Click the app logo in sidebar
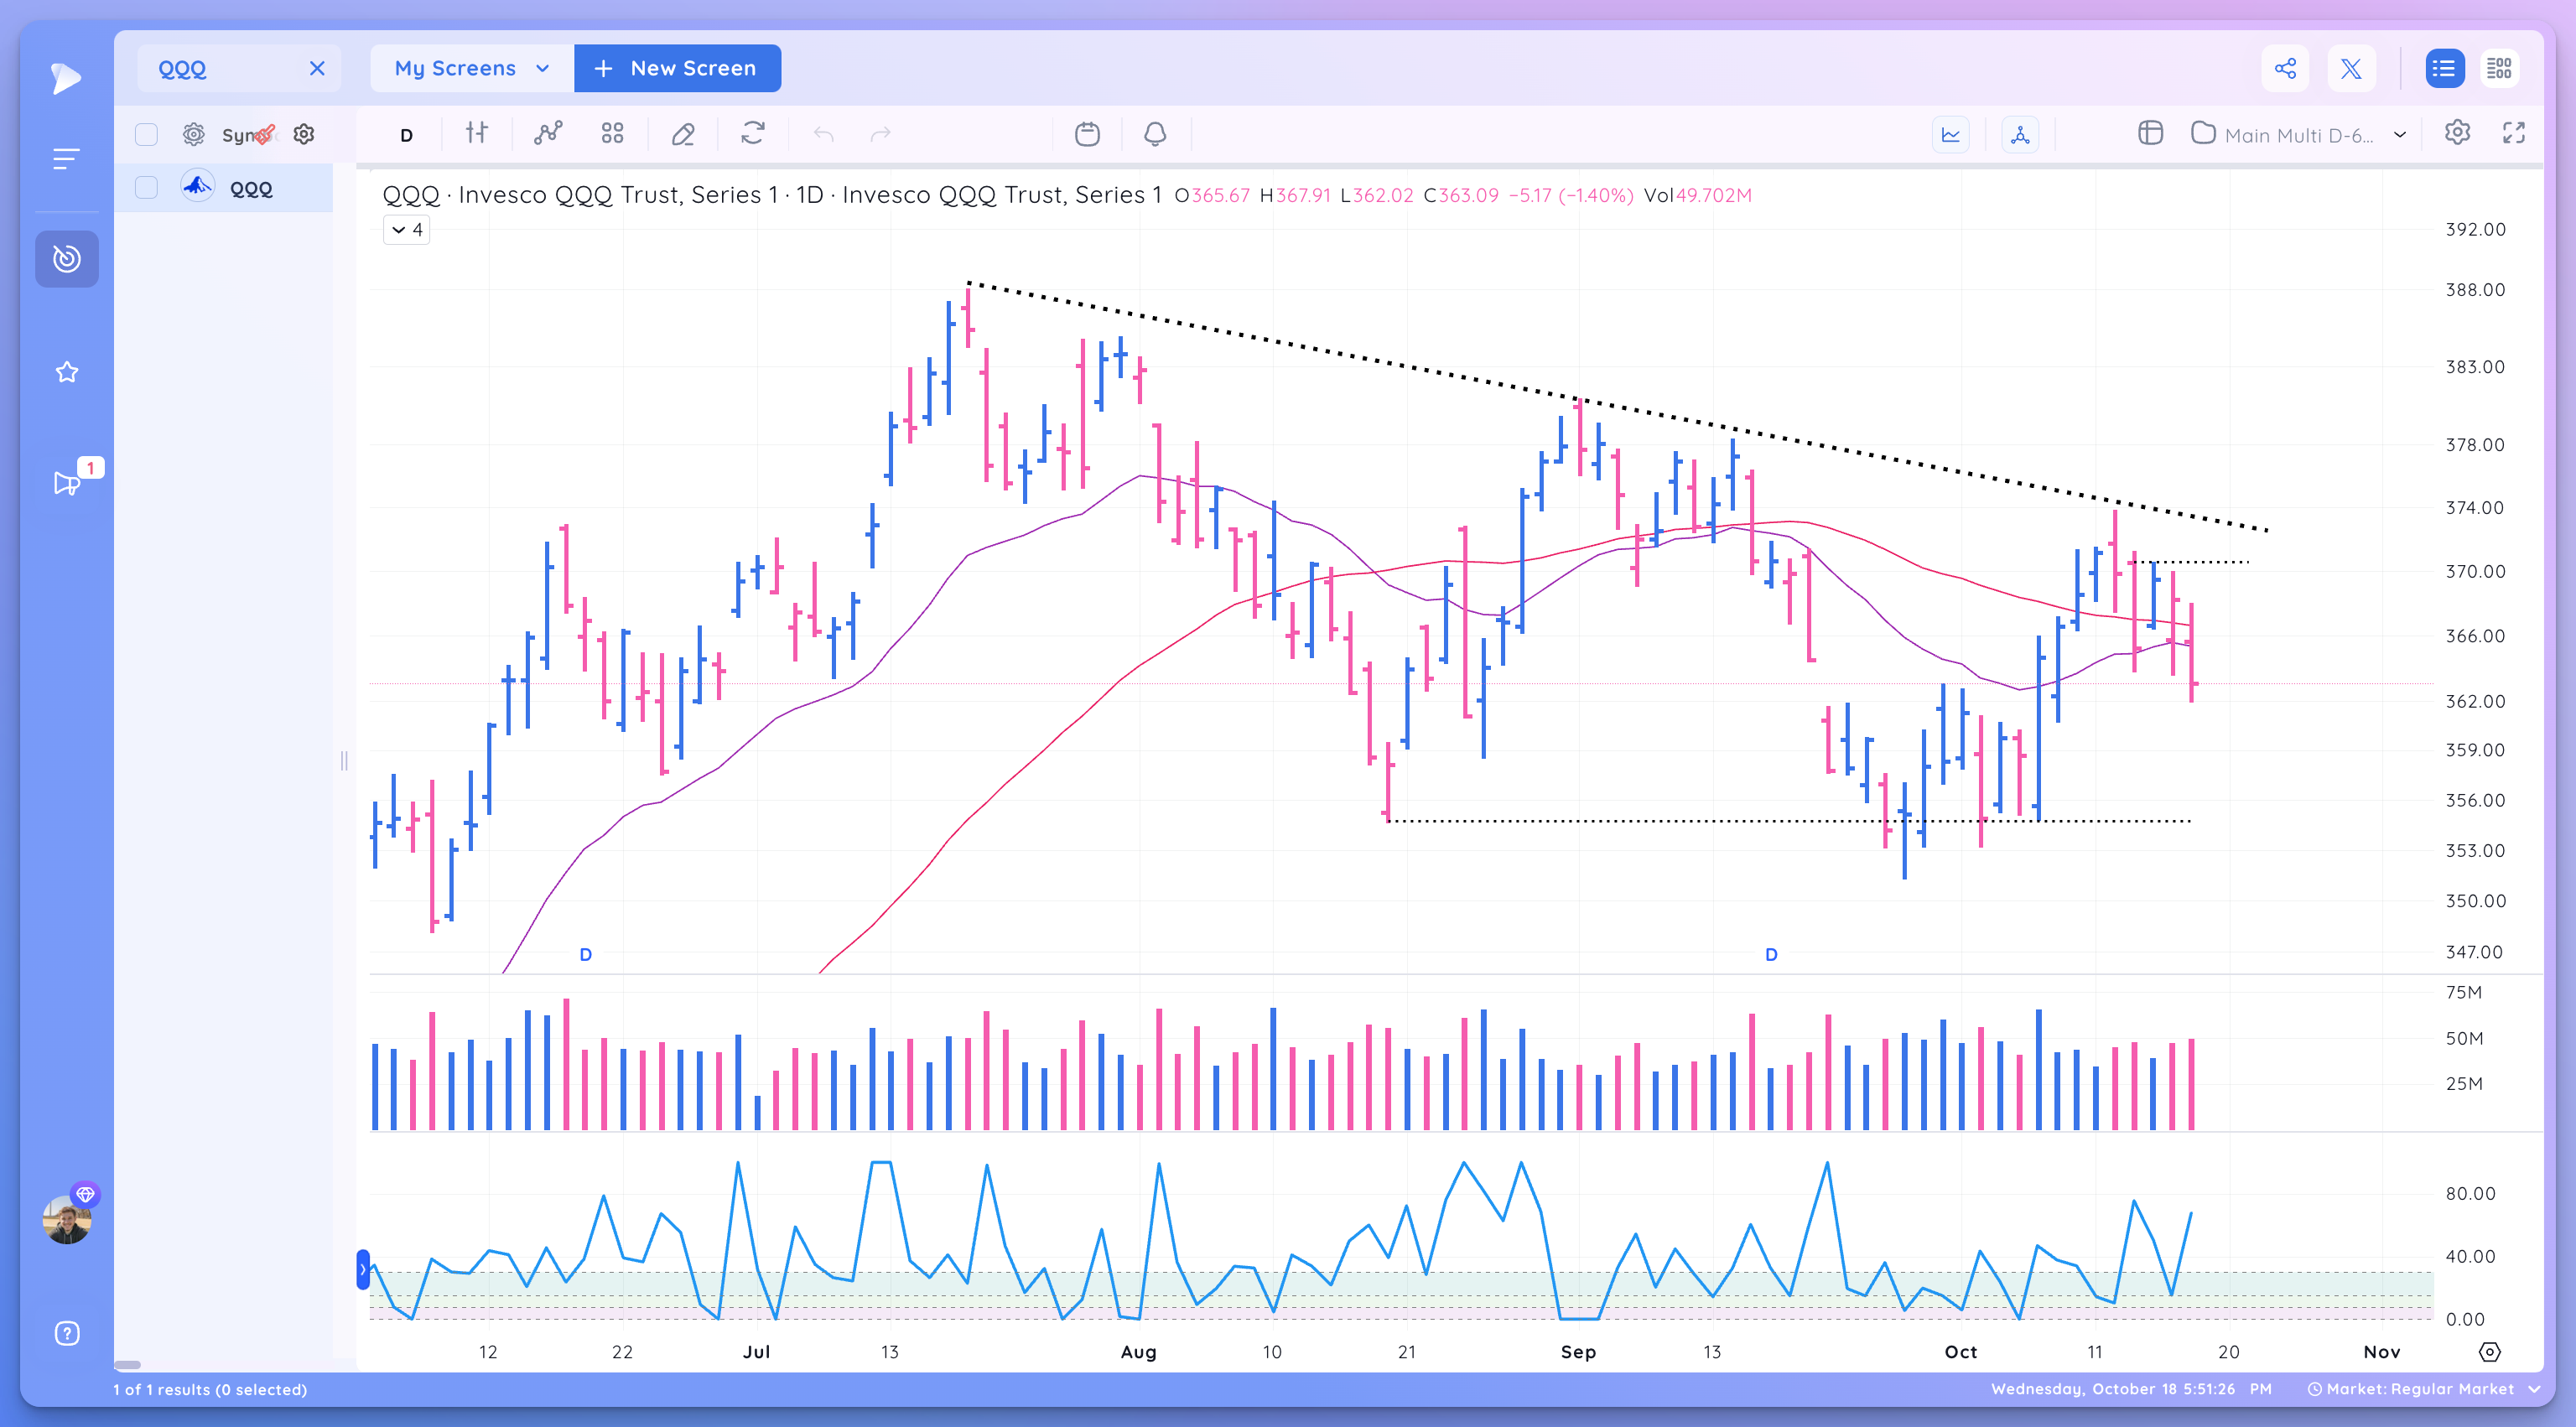Screen dimensions: 2576x1427 [66, 78]
